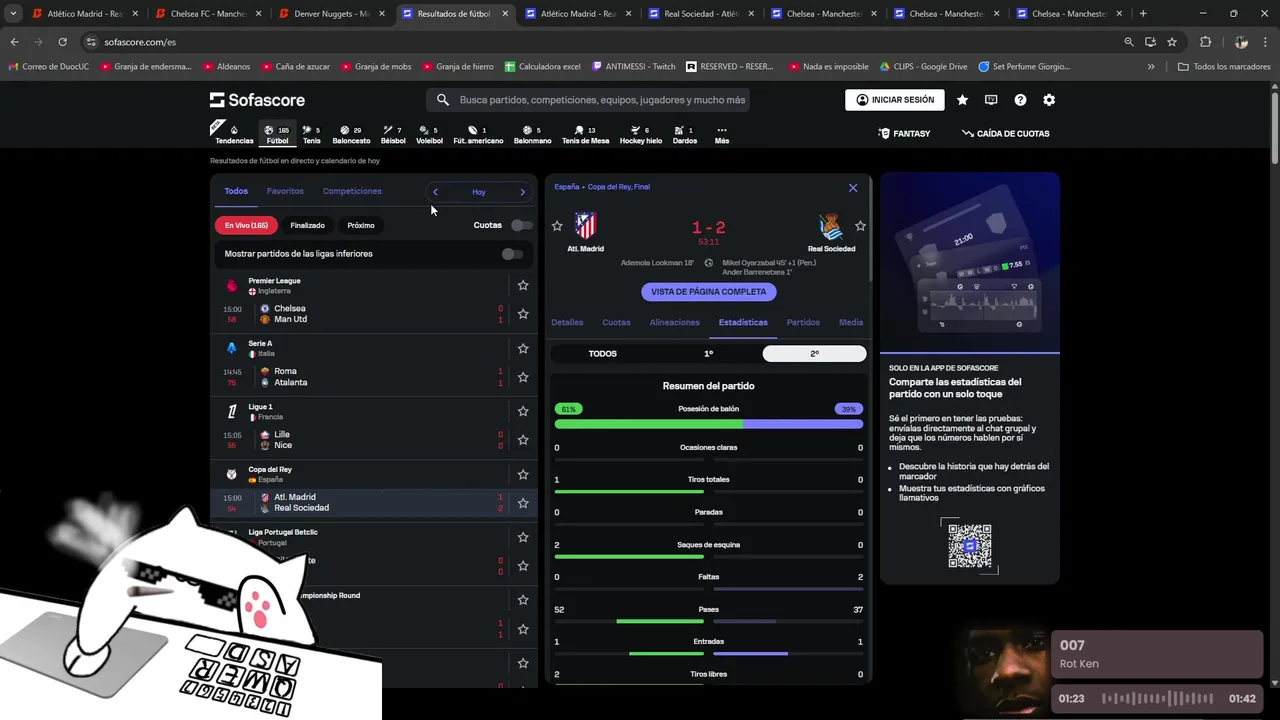
Task: Click the audio player progress waveform
Action: (x=1157, y=699)
